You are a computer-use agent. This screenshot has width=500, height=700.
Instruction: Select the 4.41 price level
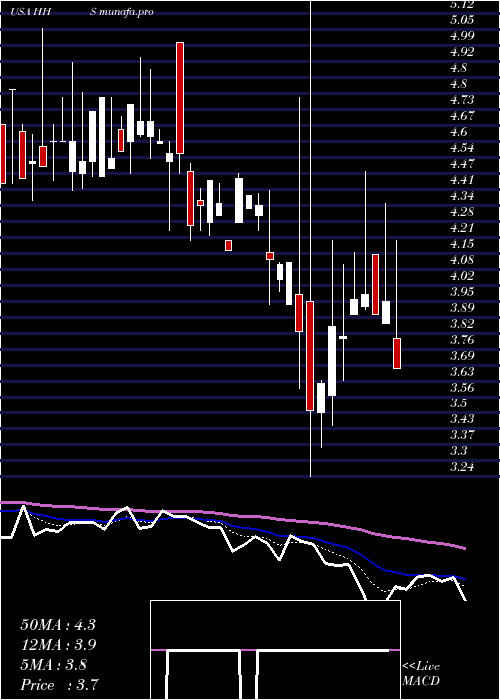tap(462, 180)
